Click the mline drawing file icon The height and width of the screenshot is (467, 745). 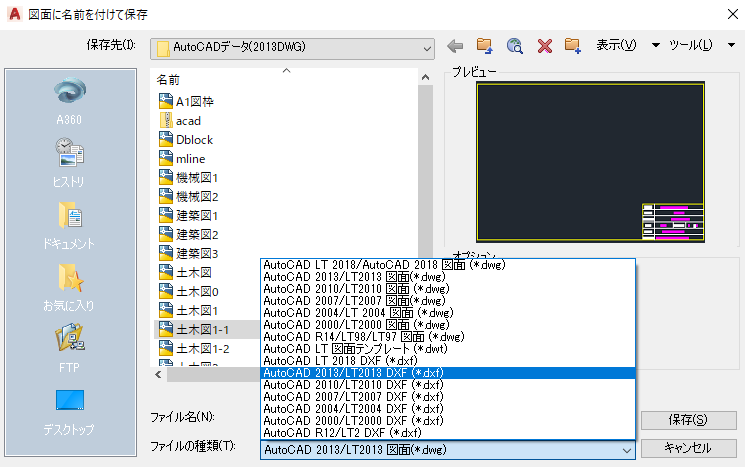(x=165, y=158)
